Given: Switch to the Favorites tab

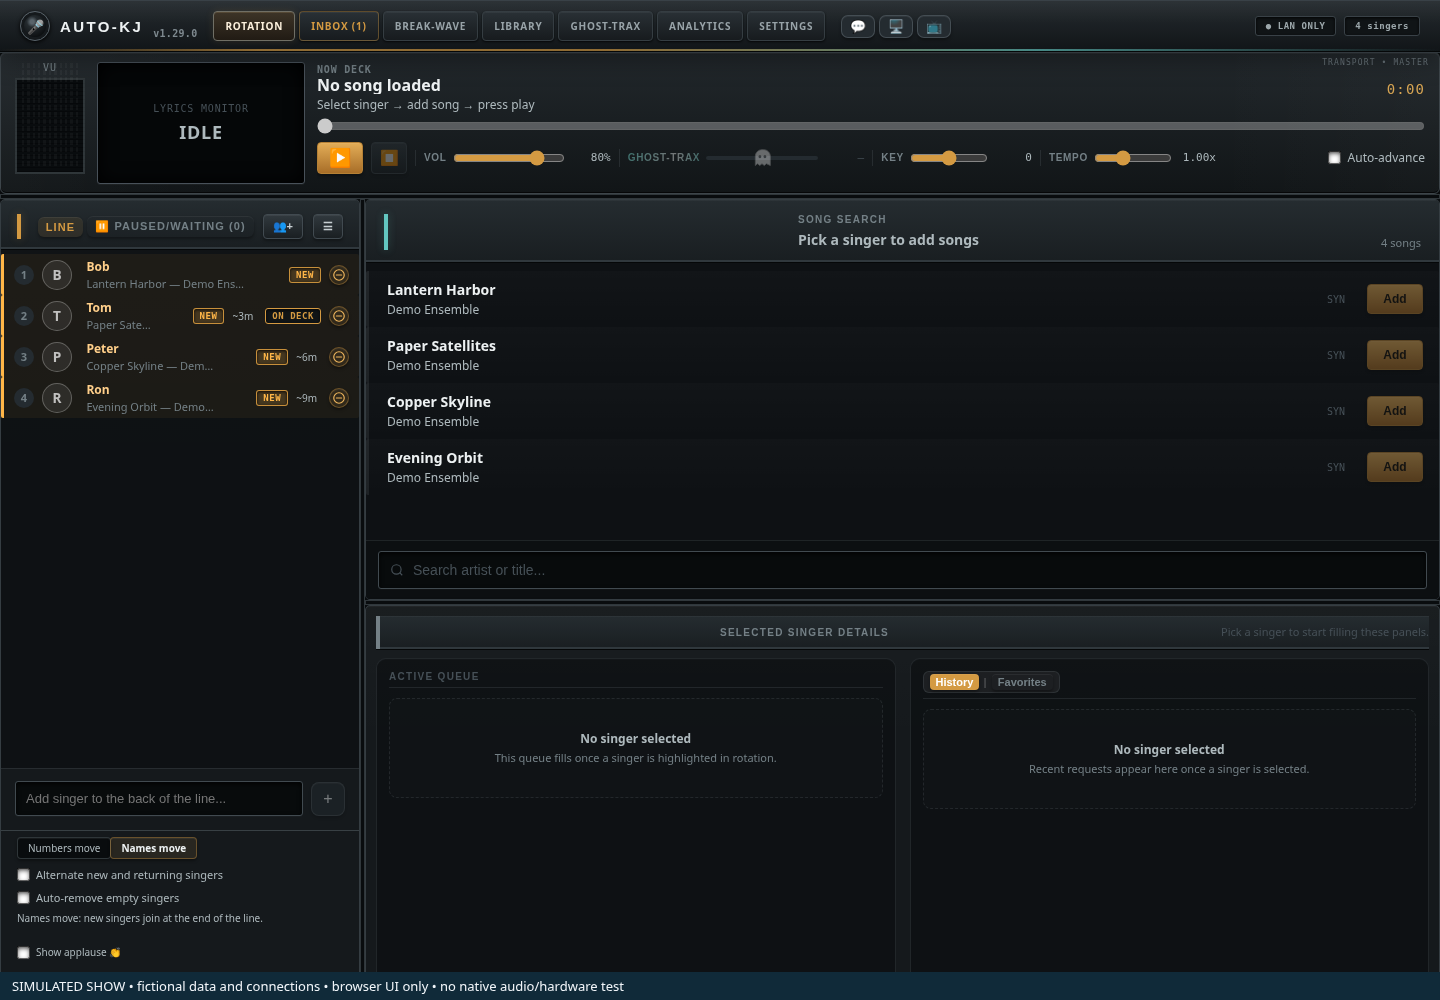Looking at the screenshot, I should 1022,682.
